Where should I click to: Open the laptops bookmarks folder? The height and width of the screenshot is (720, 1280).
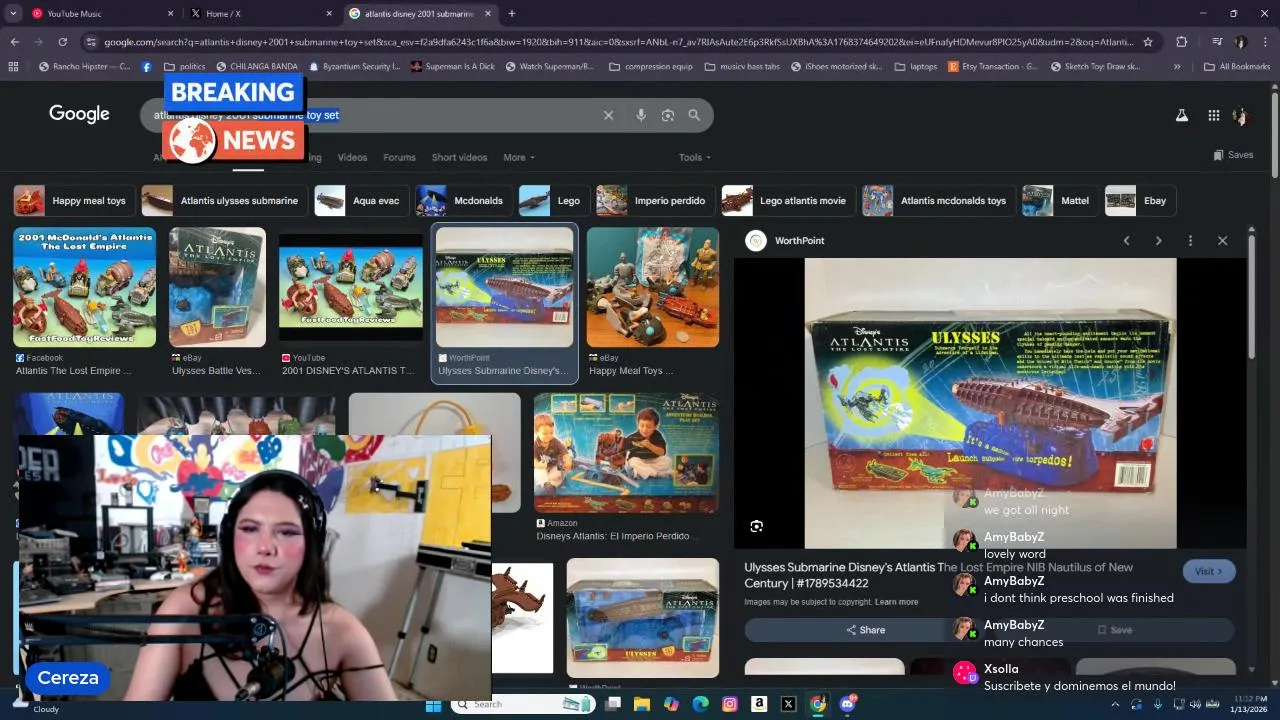915,67
